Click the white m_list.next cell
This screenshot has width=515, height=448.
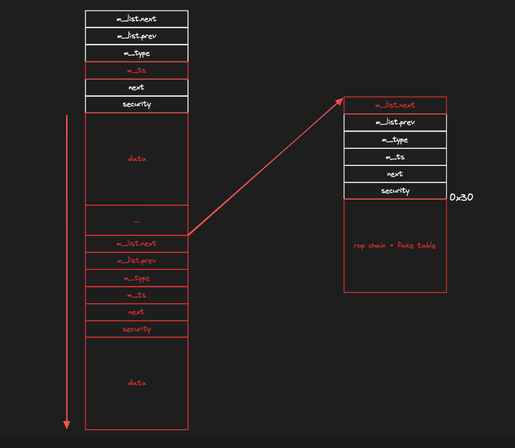tap(137, 19)
